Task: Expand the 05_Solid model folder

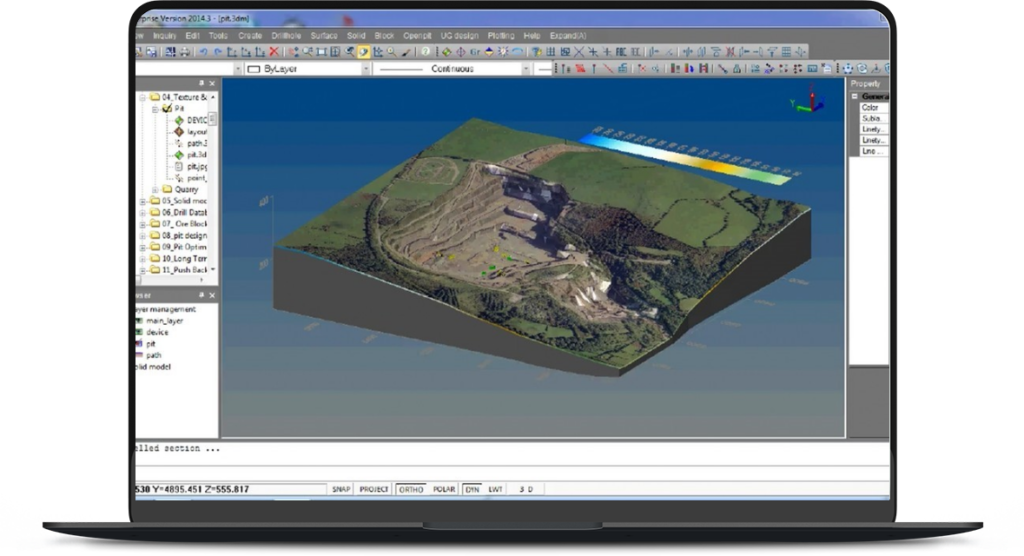Action: click(142, 201)
